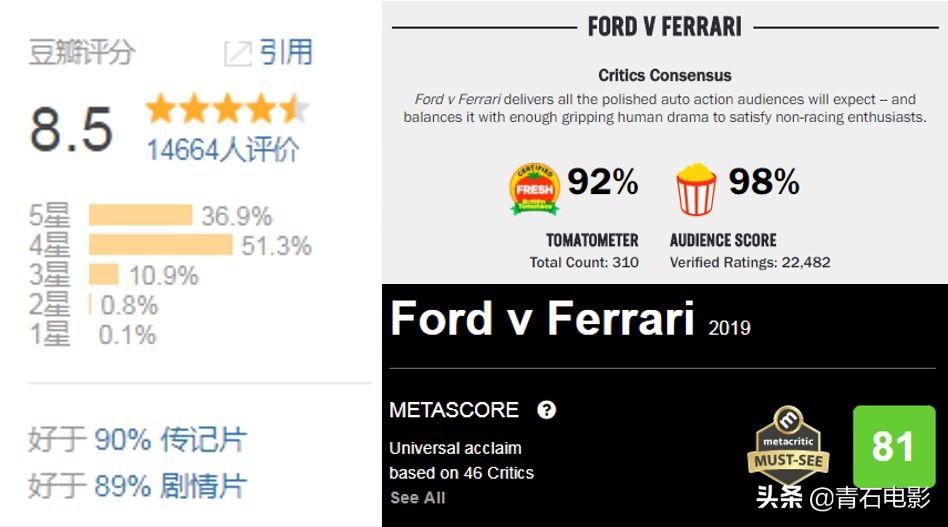Screen dimensions: 948x527
Task: Click the 头条 @青石电影 watermark
Action: coord(842,497)
